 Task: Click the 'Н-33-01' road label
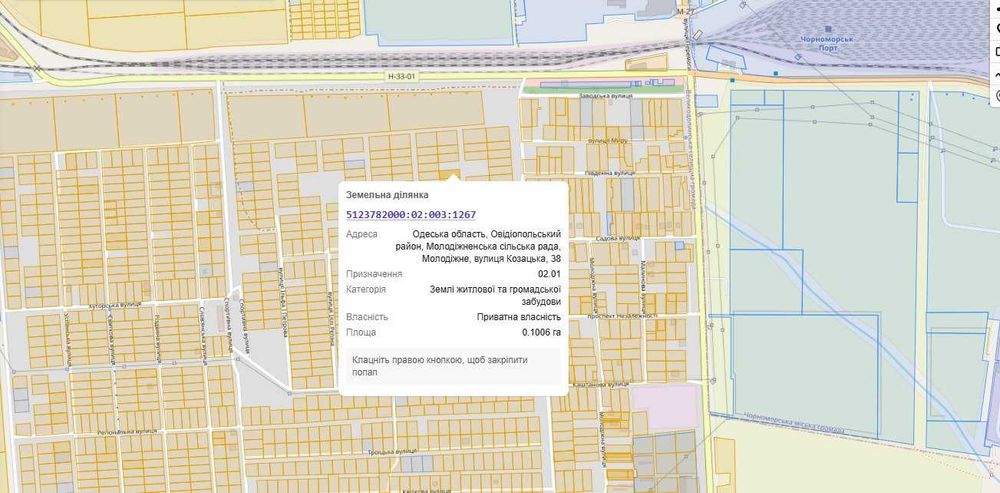[402, 75]
